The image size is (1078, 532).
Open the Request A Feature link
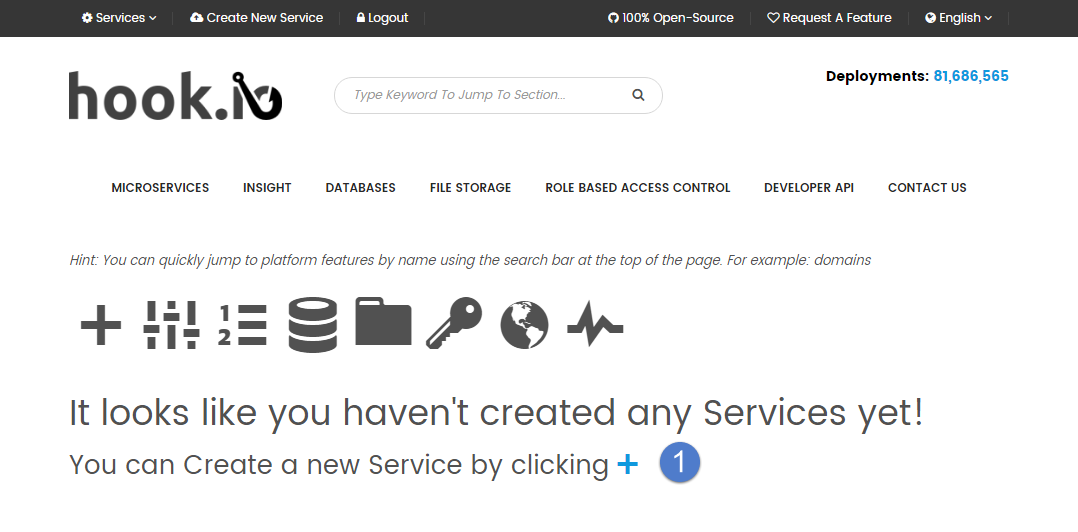pyautogui.click(x=829, y=18)
